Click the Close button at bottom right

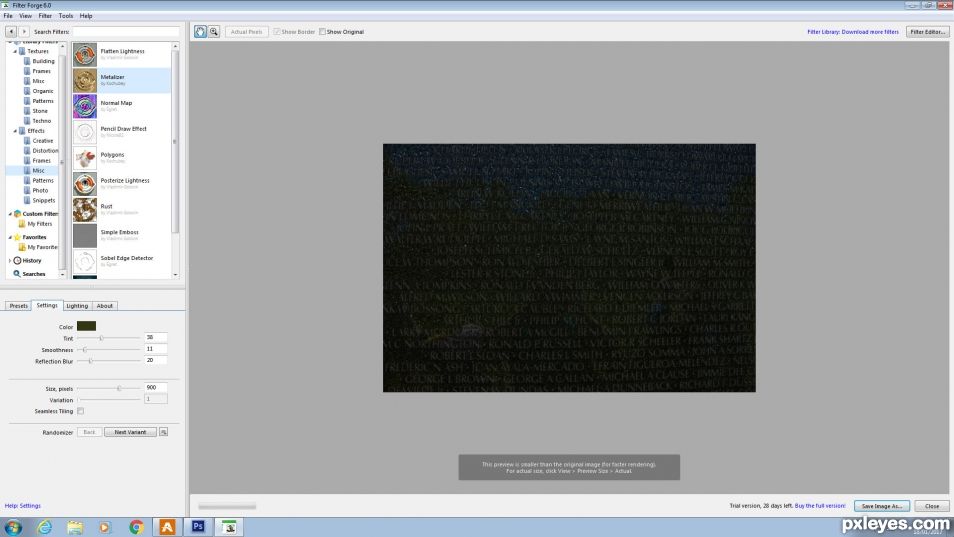point(932,506)
